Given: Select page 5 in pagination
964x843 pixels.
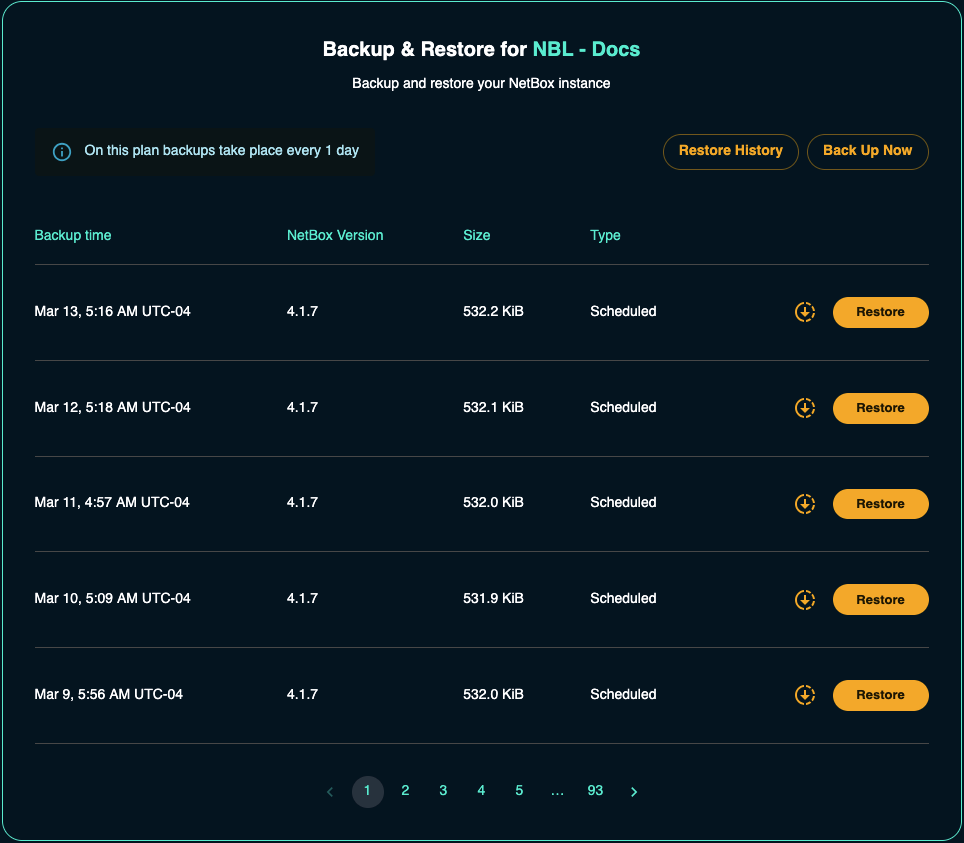Looking at the screenshot, I should coord(519,791).
